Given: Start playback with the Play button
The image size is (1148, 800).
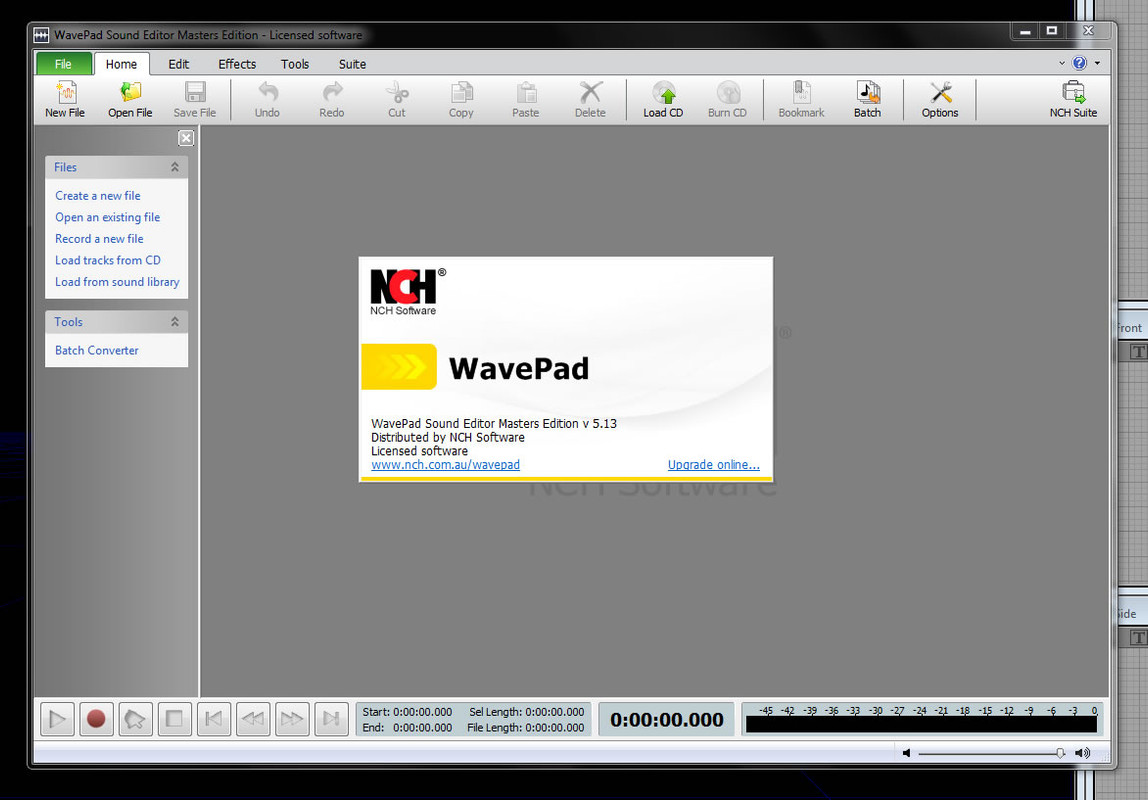Looking at the screenshot, I should click(x=57, y=719).
